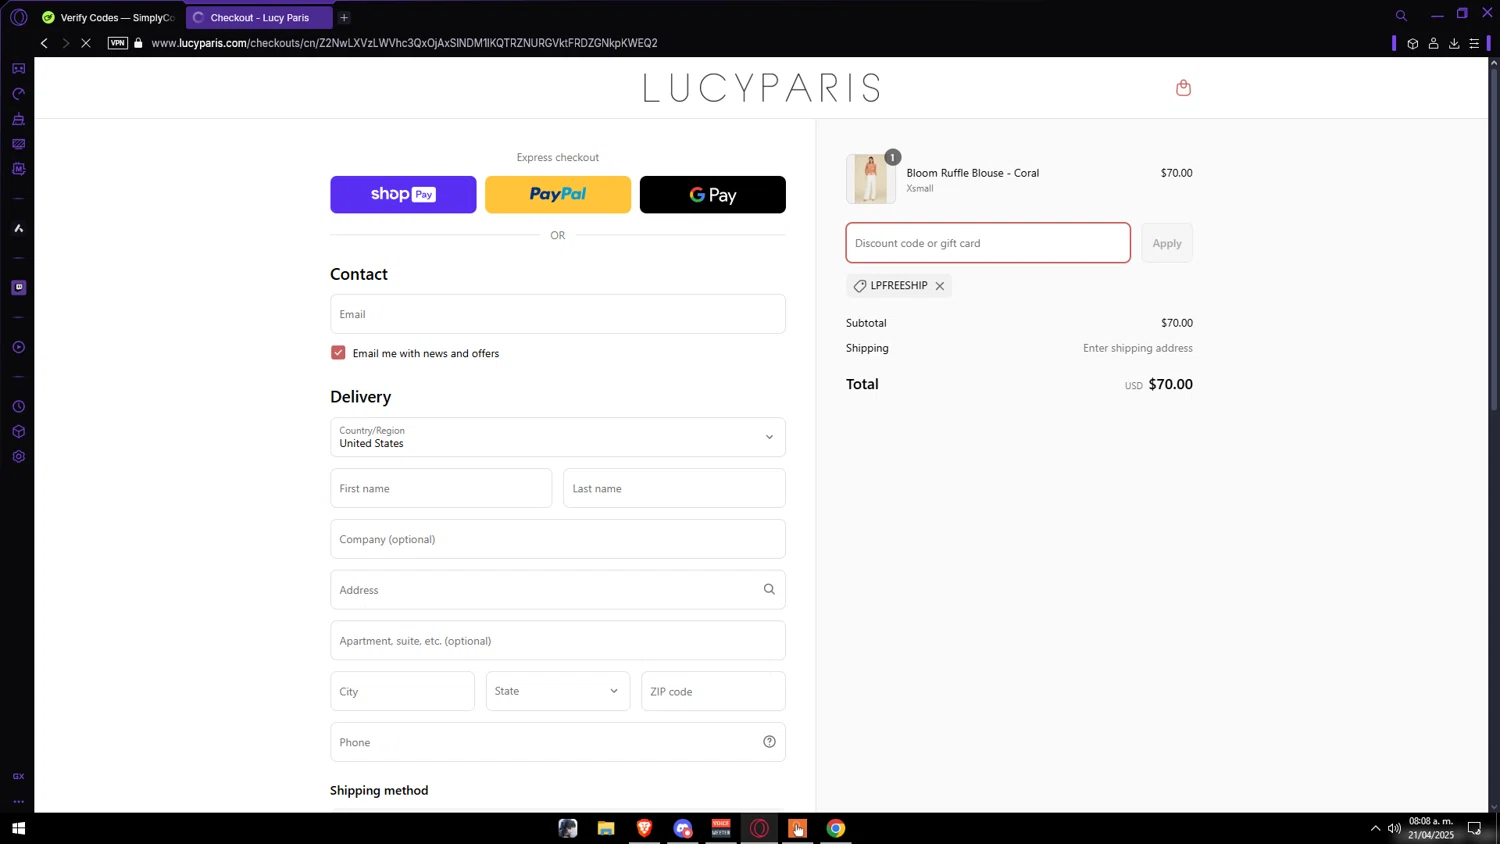Click the Apply discount button

[1167, 243]
